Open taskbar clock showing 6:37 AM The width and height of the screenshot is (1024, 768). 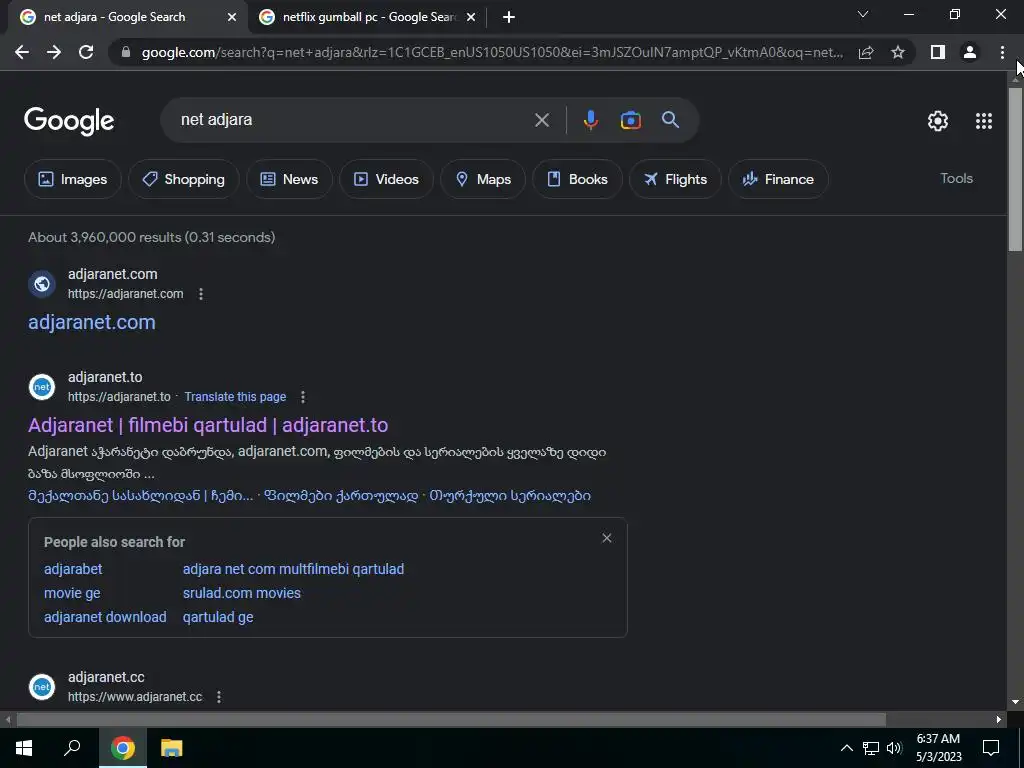pos(938,748)
